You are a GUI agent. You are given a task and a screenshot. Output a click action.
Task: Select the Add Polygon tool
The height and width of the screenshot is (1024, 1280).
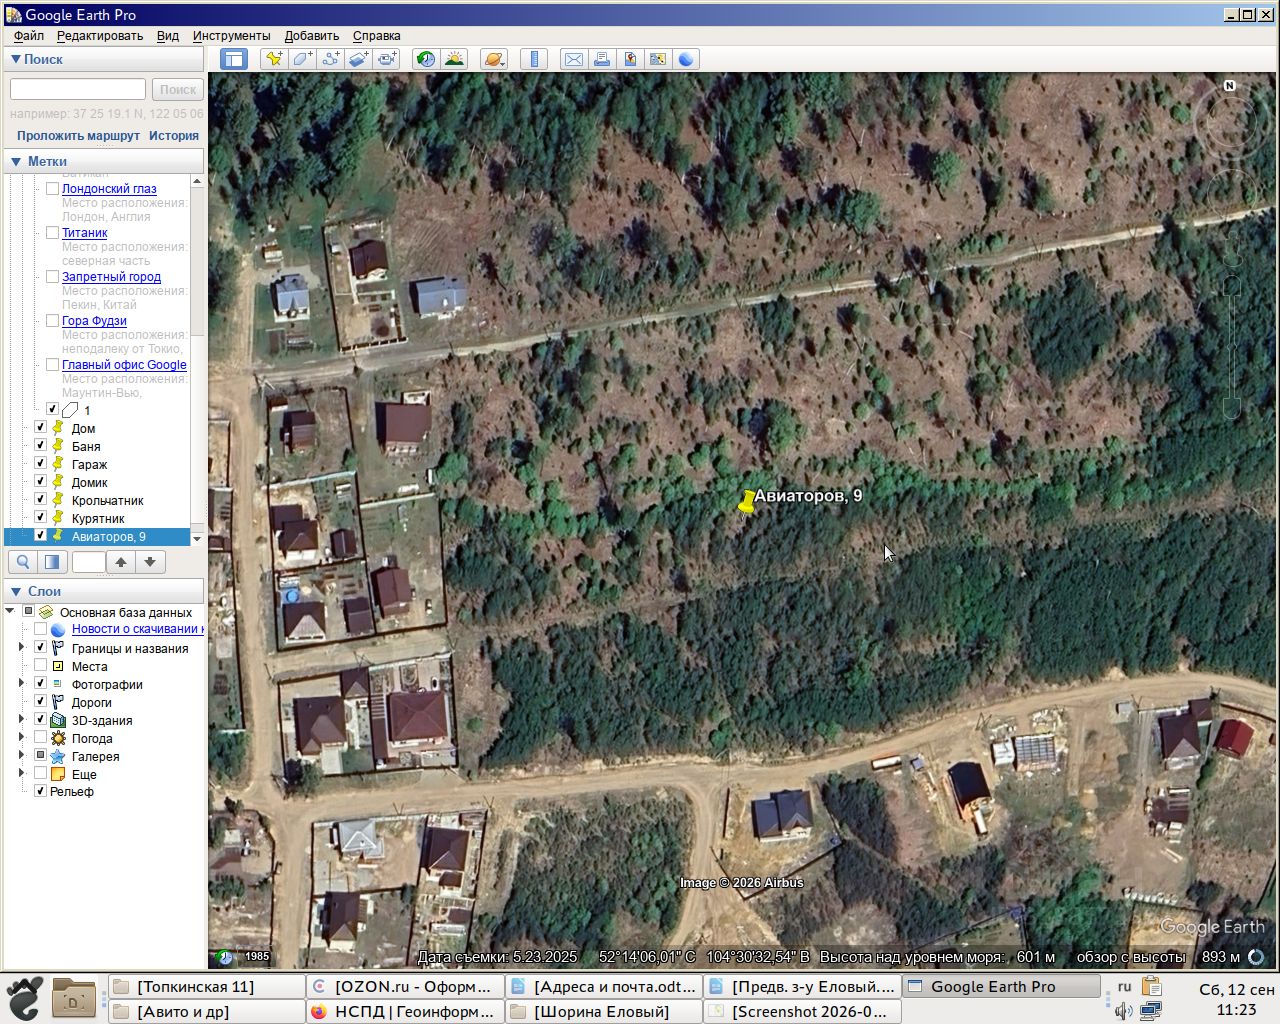click(302, 59)
